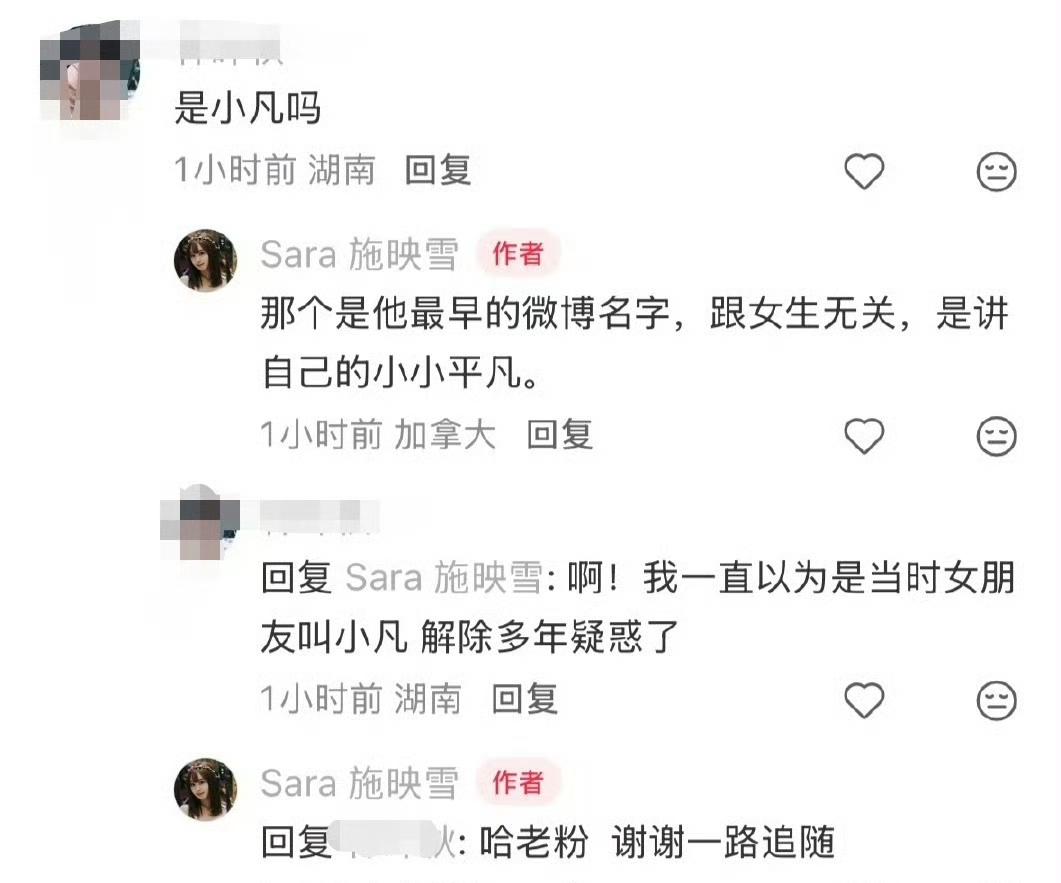Like the "是小凡吗" comment
This screenshot has width=1061, height=883.
[864, 171]
